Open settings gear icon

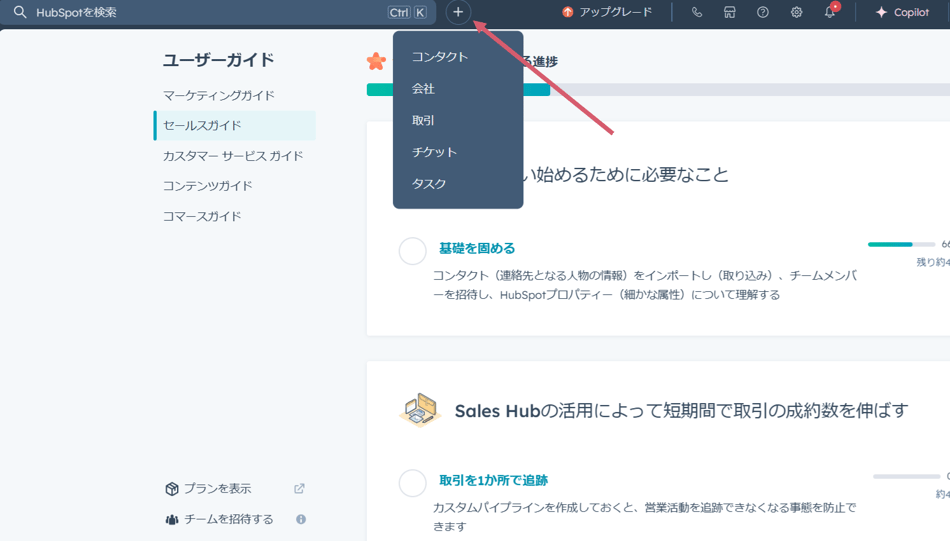pyautogui.click(x=796, y=12)
